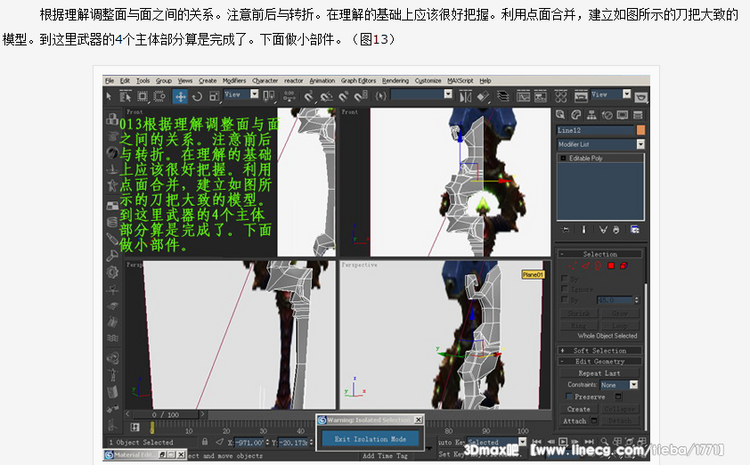Toggle the Window/Crossing selection icon

coord(159,97)
